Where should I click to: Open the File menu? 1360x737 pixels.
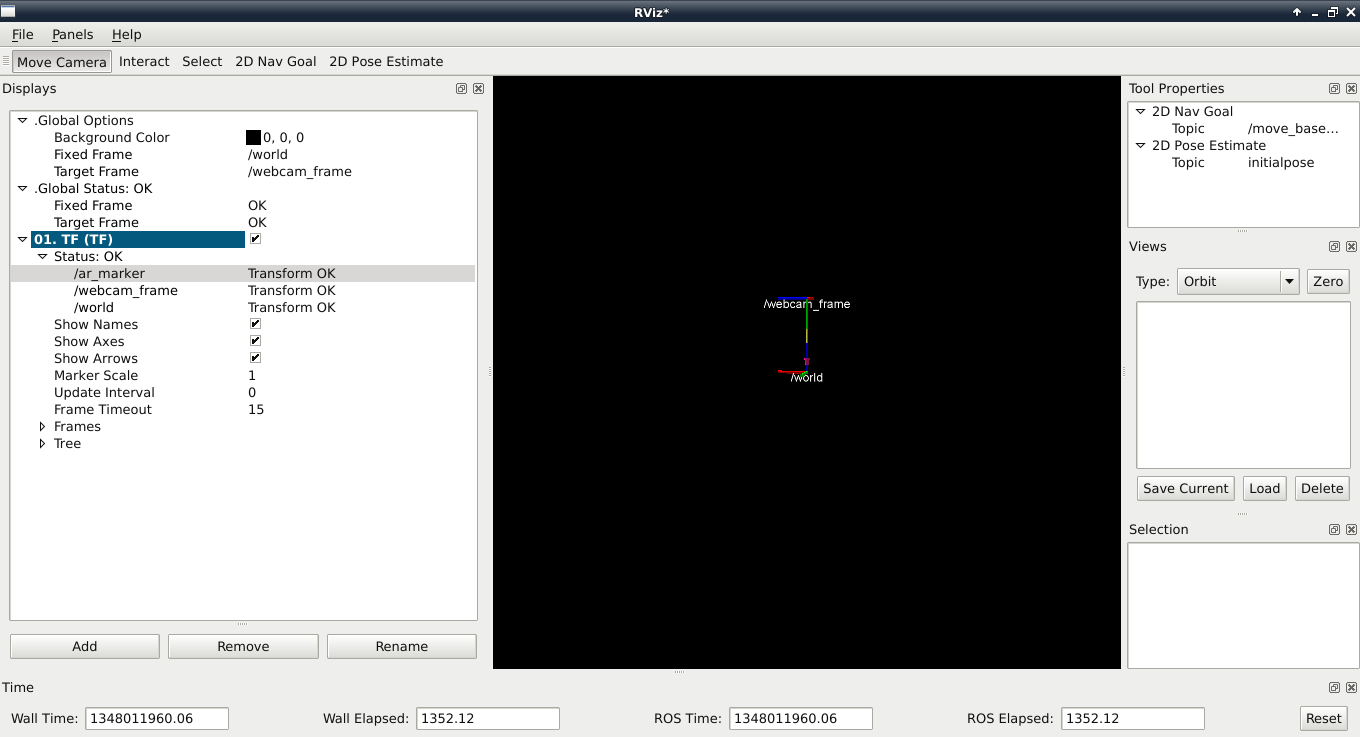[22, 35]
